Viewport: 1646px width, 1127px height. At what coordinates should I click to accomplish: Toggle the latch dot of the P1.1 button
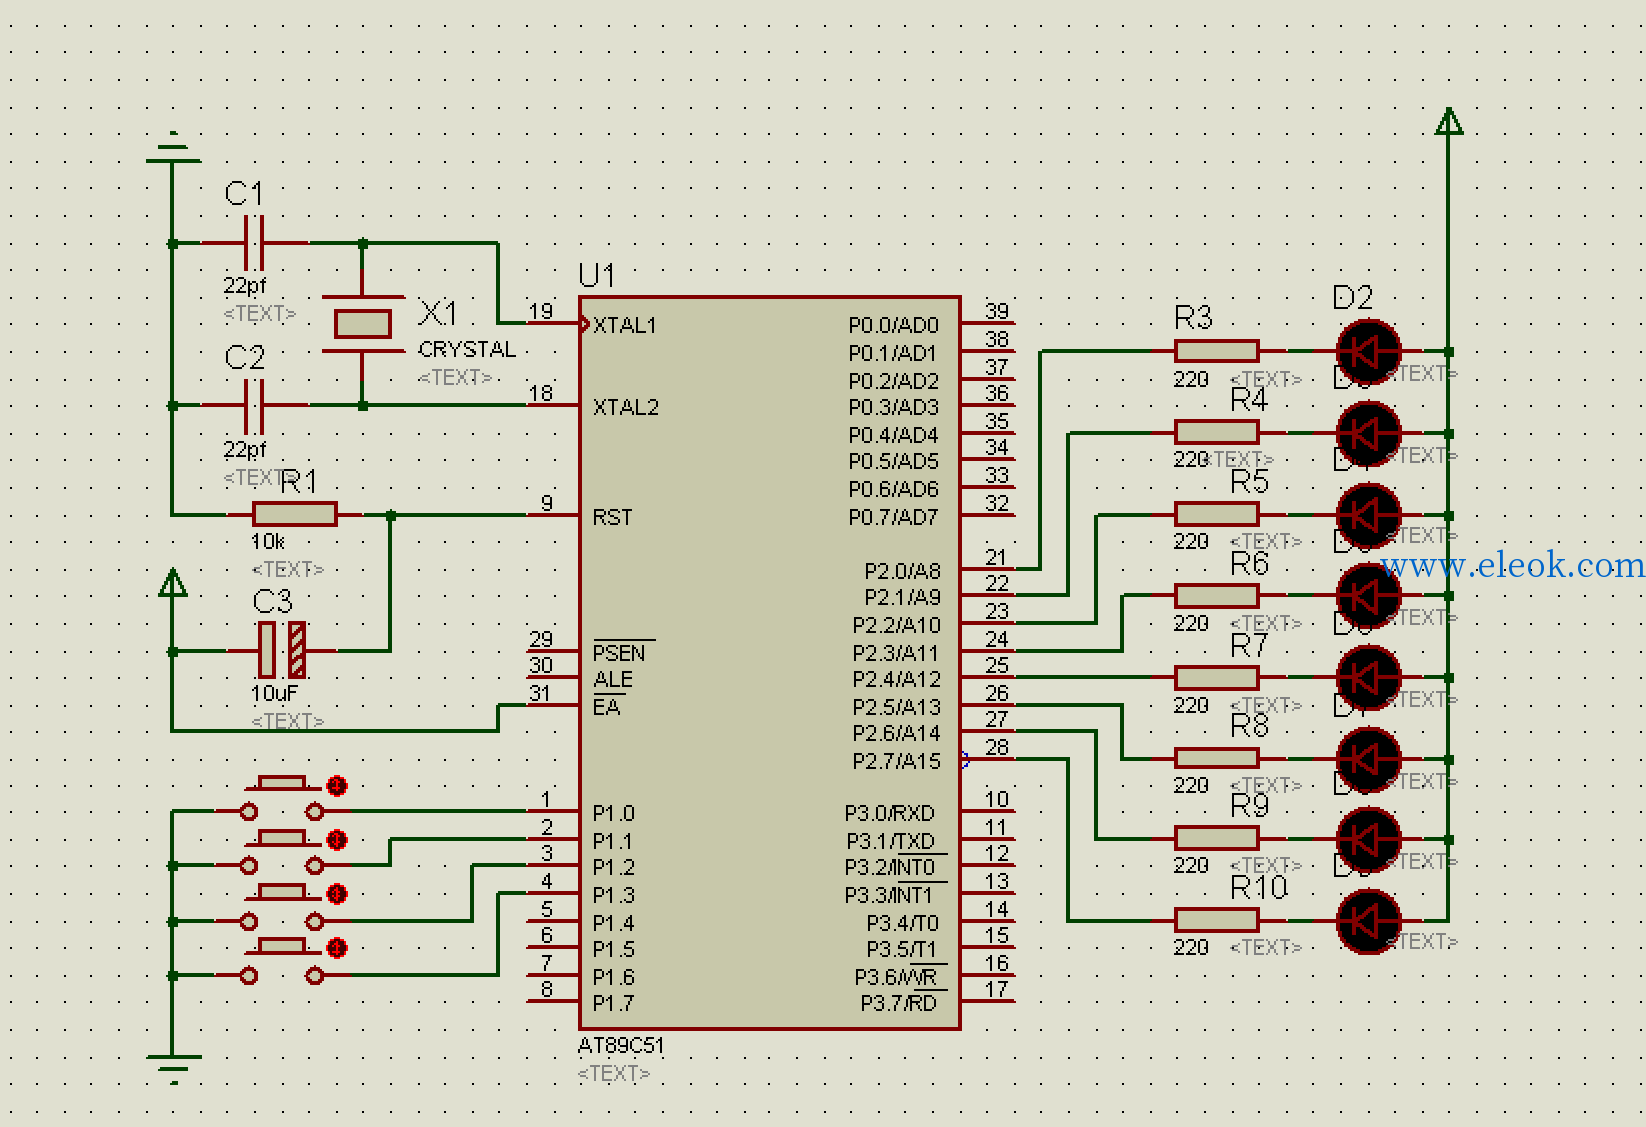pos(337,840)
